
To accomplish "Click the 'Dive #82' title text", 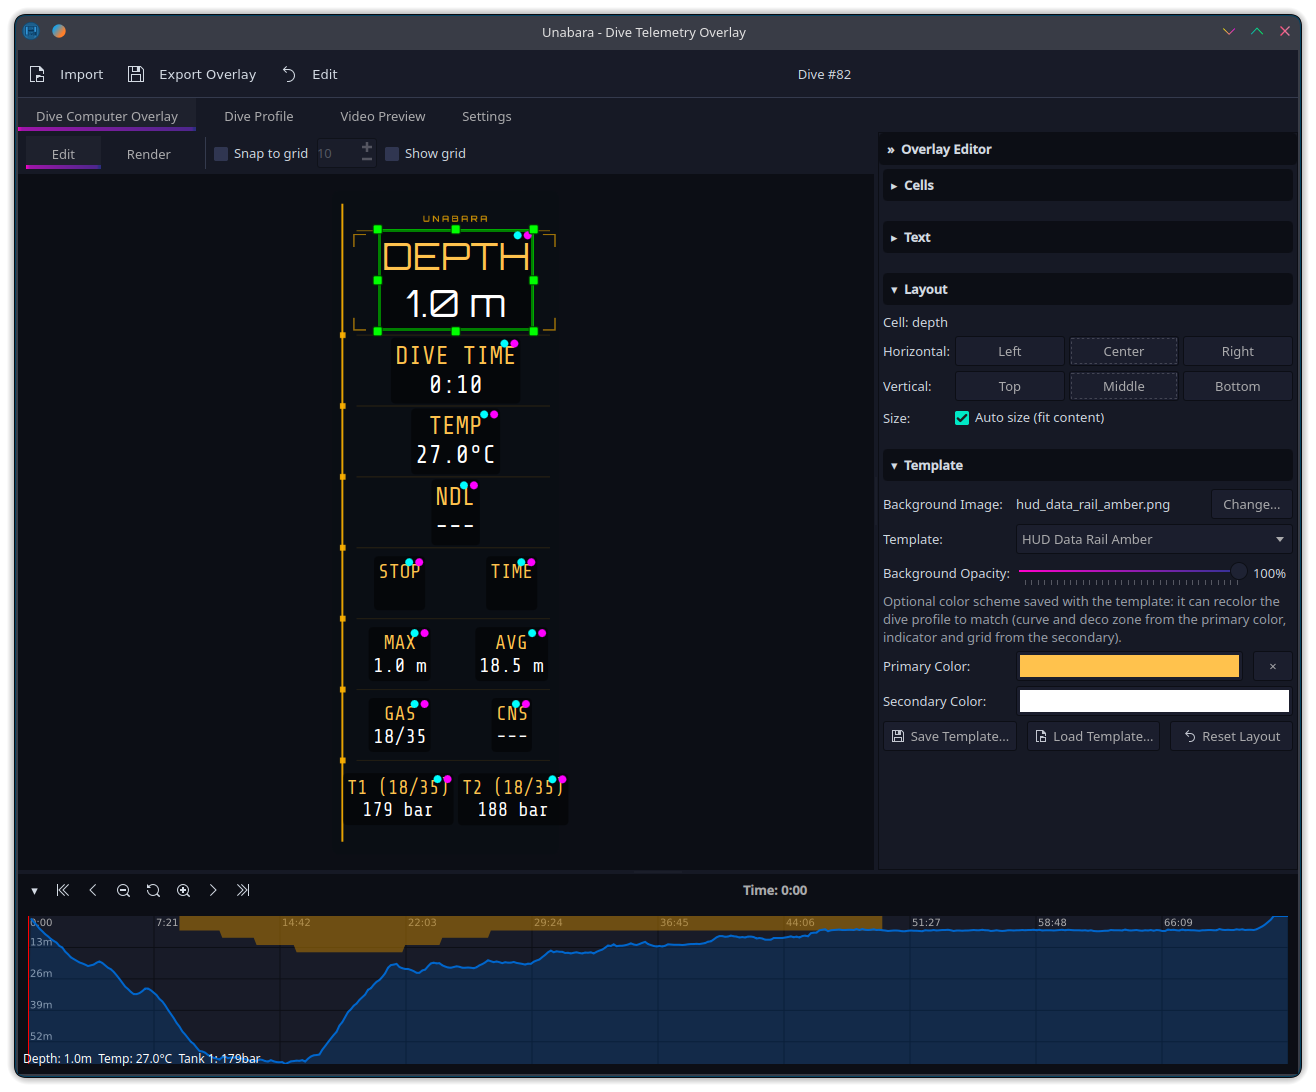I will pos(824,74).
